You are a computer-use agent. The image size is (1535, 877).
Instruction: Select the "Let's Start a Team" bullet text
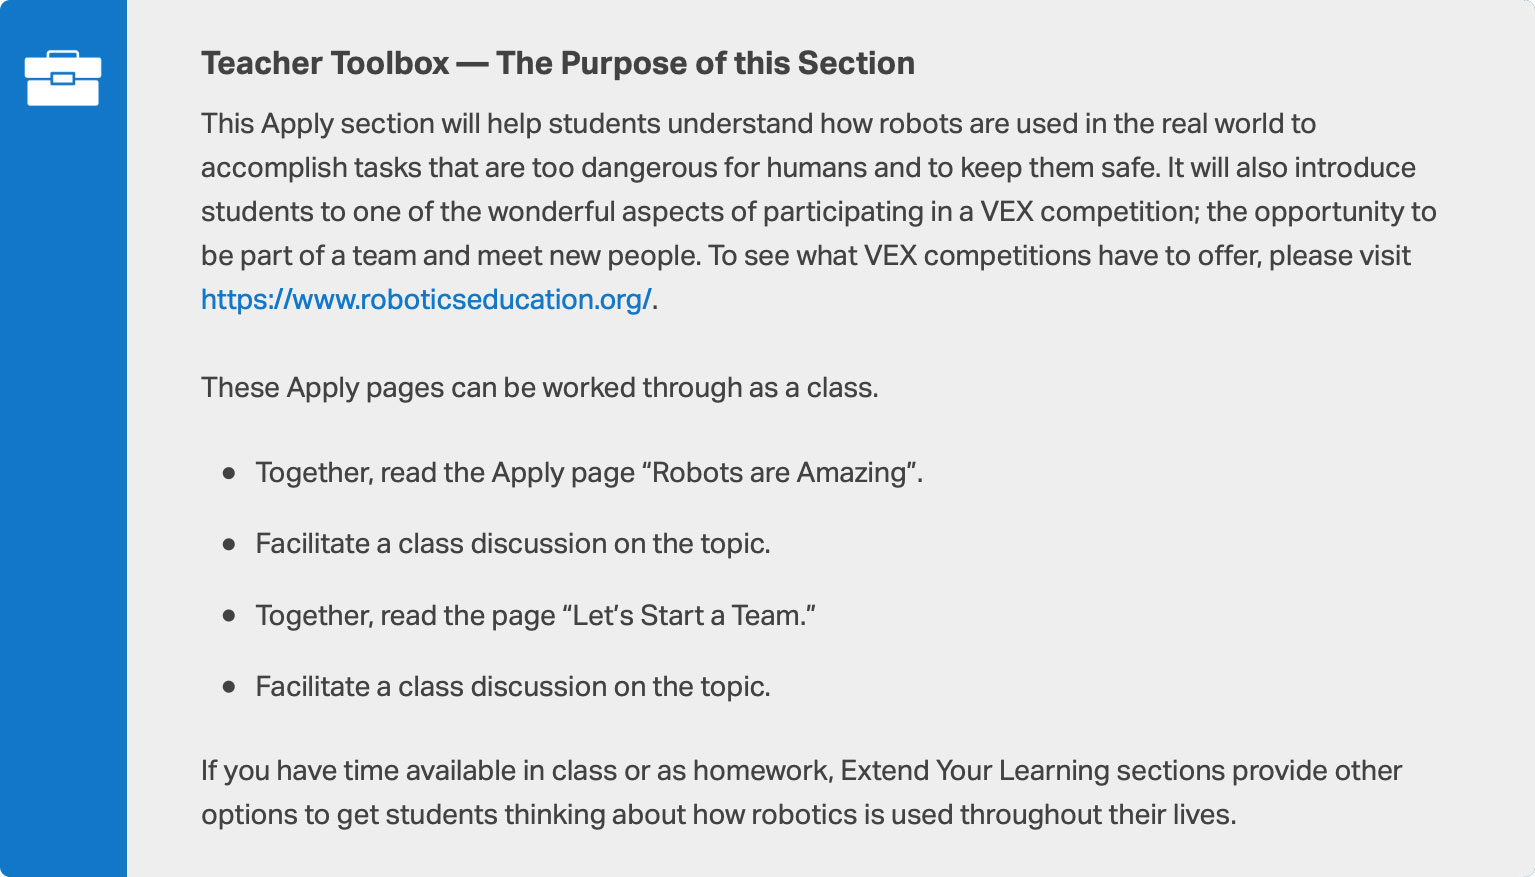(x=535, y=615)
